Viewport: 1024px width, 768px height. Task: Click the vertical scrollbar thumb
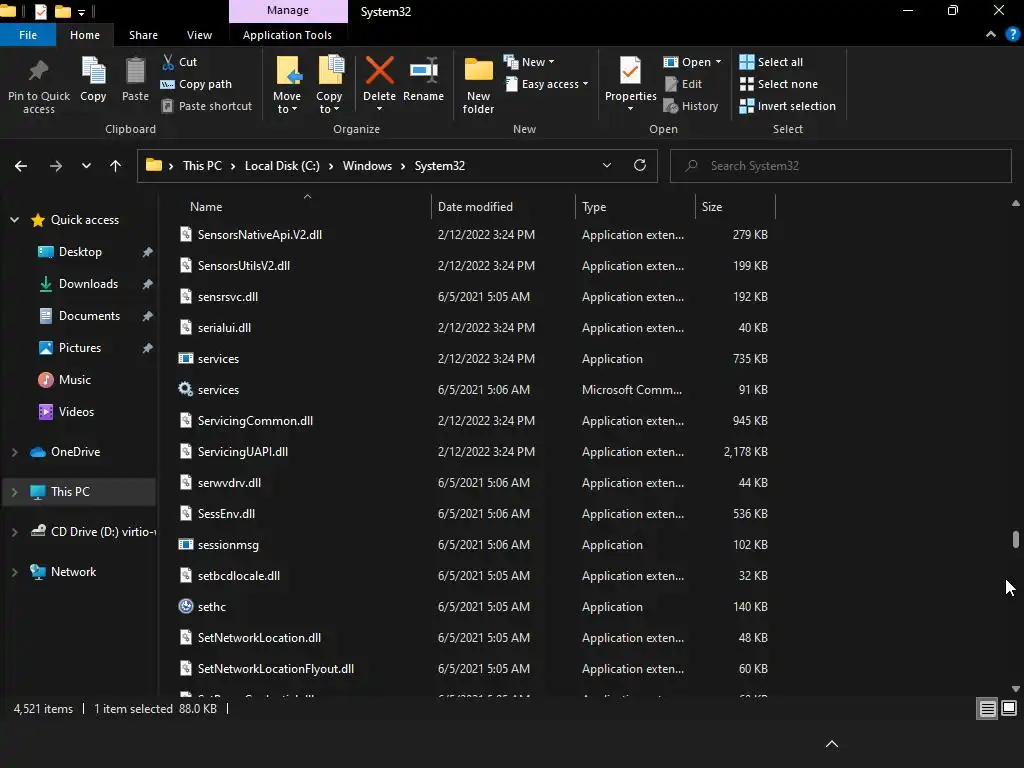click(1016, 539)
